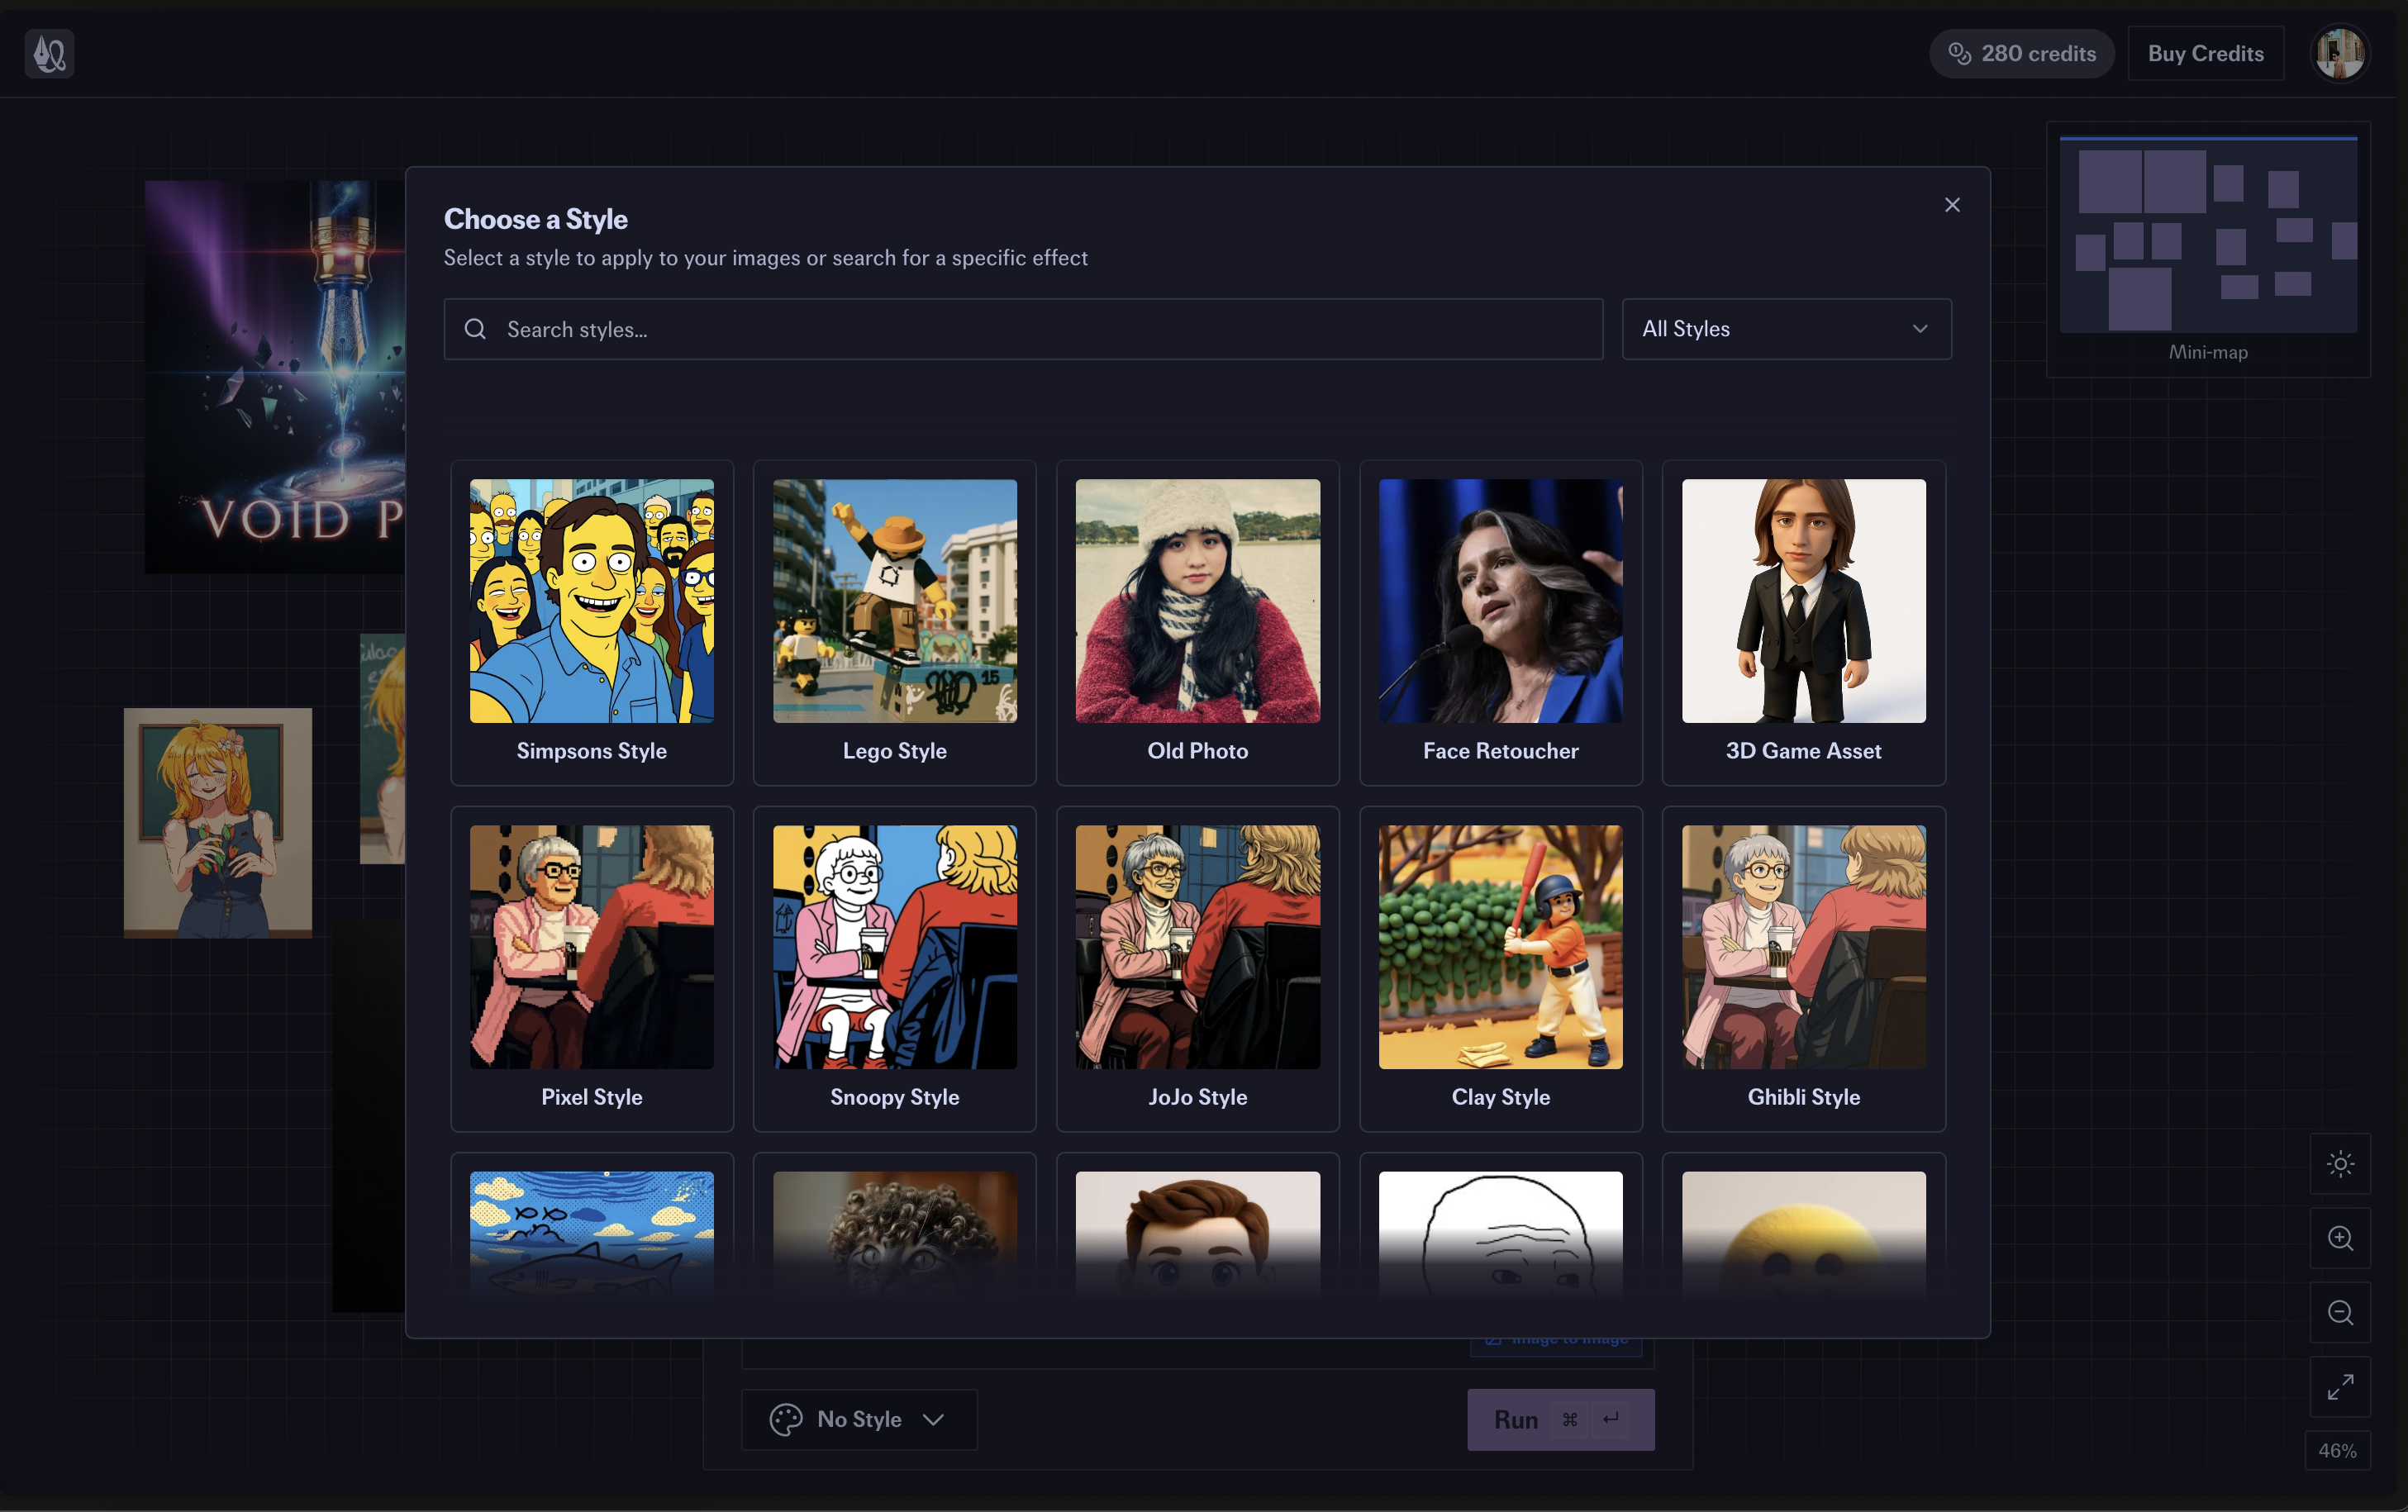Click the fit-to-screen expand arrows icon
The height and width of the screenshot is (1512, 2408).
pyautogui.click(x=2340, y=1387)
